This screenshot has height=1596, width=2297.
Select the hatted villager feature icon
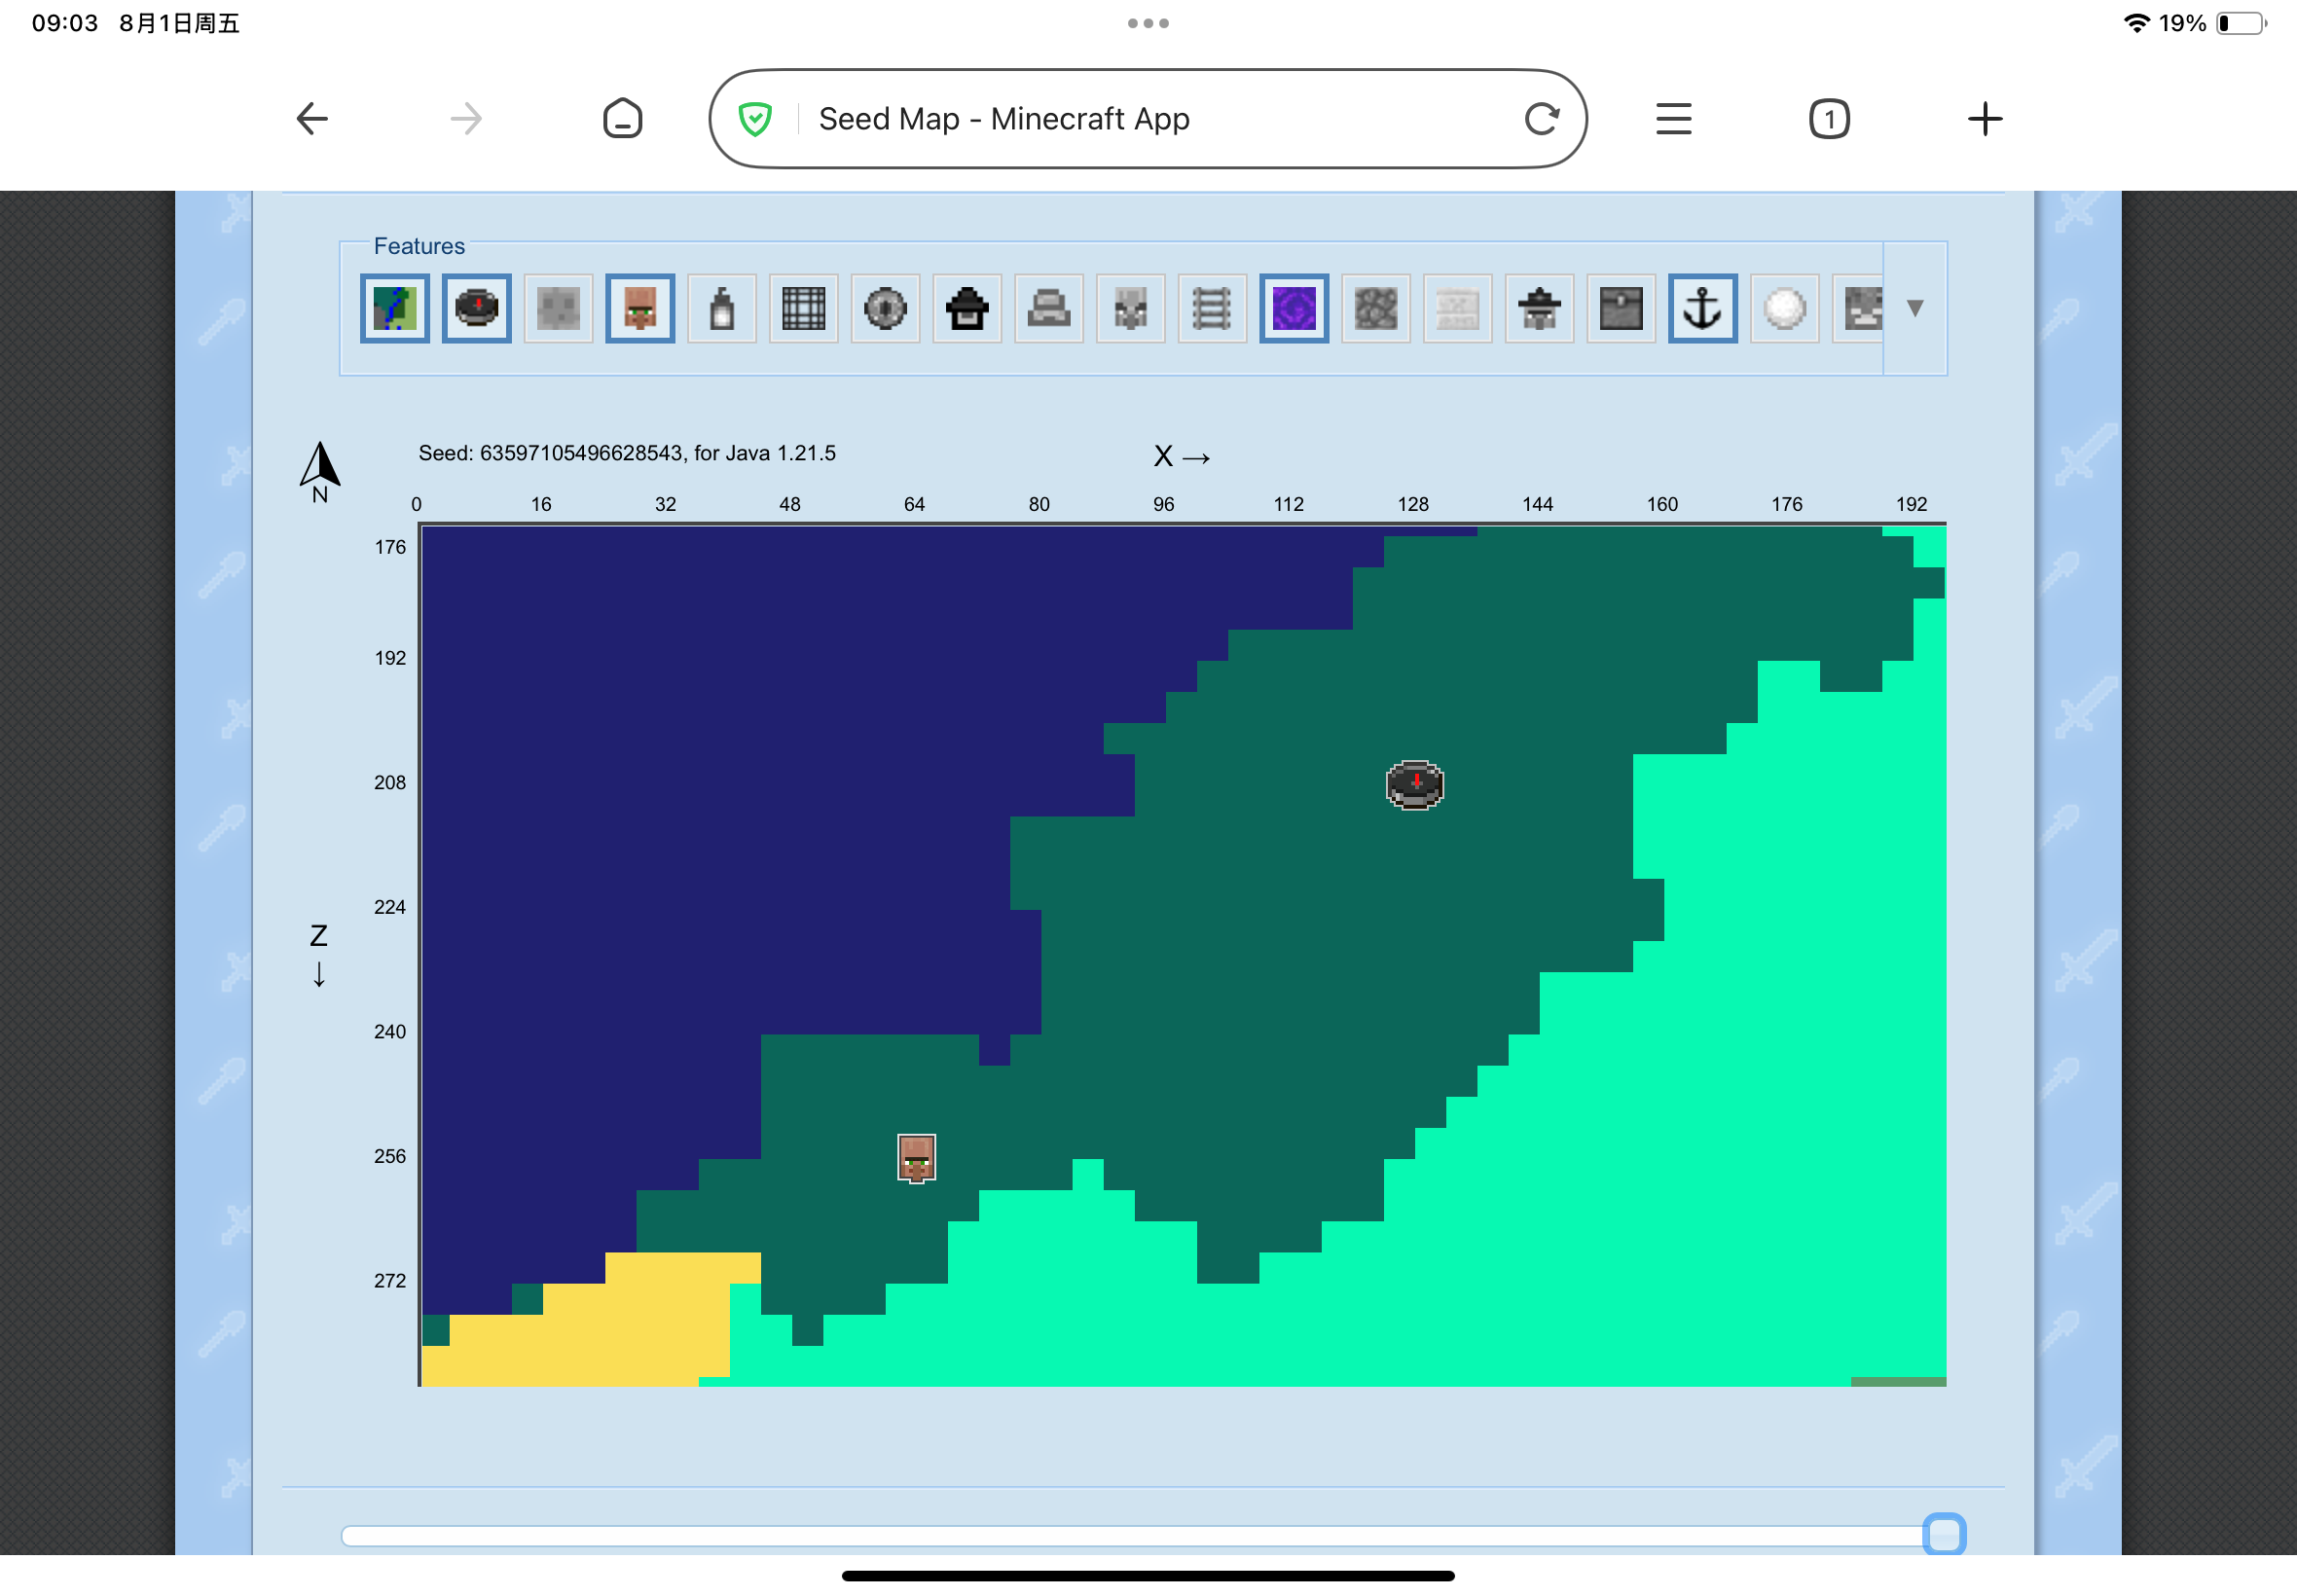(x=1540, y=308)
